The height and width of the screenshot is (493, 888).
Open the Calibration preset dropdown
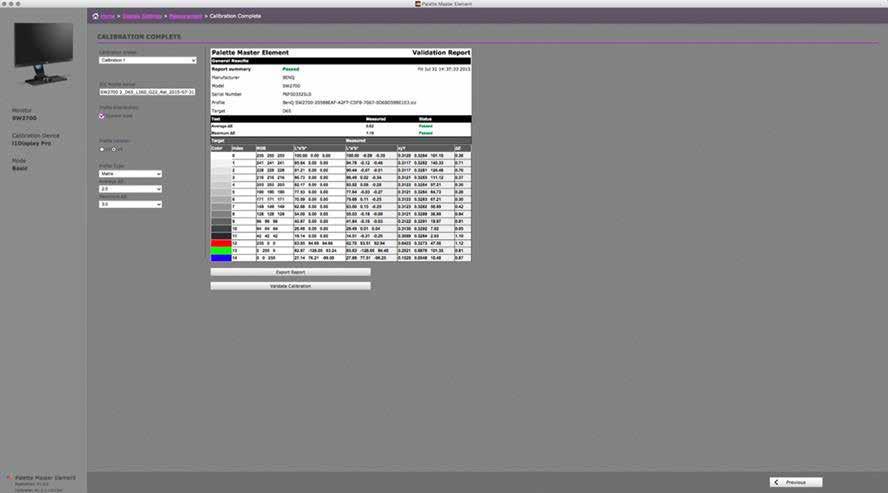tap(148, 60)
